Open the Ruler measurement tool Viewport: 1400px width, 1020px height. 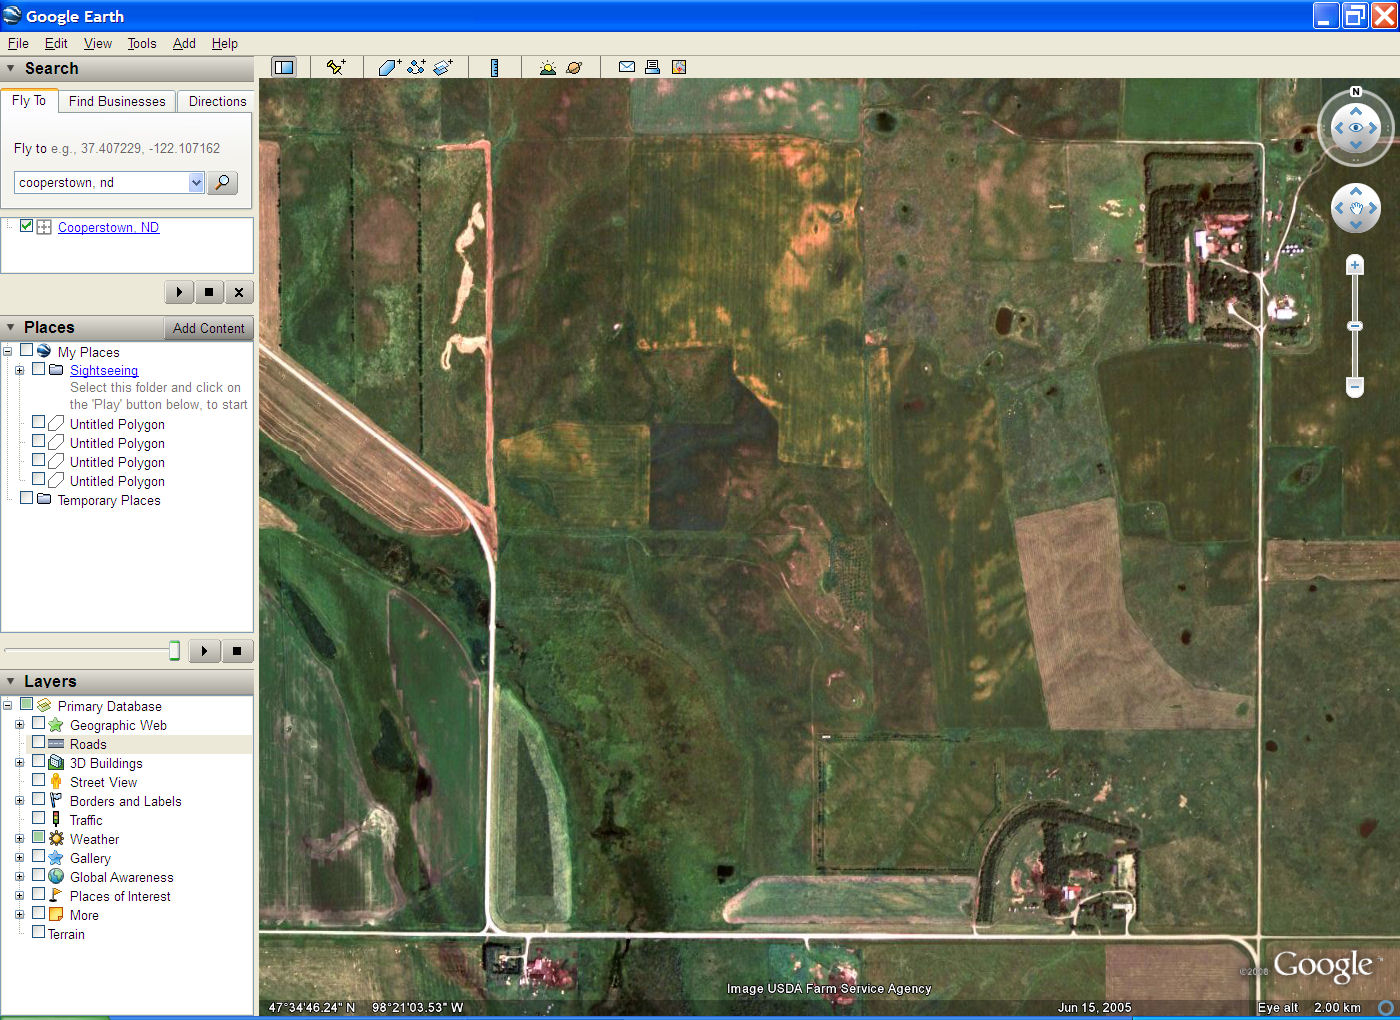click(x=494, y=67)
